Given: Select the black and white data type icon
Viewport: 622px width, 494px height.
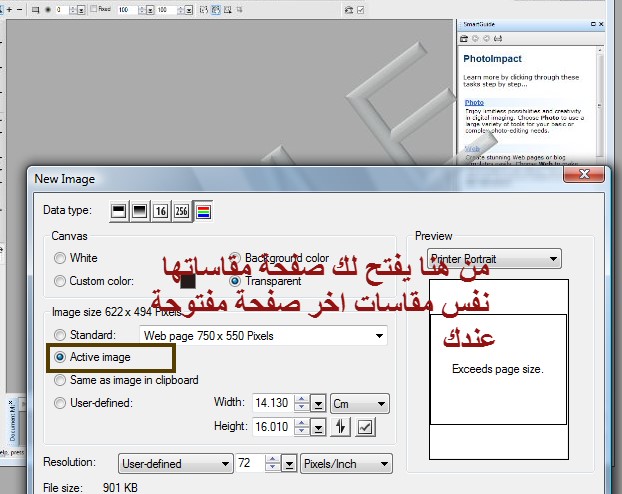Looking at the screenshot, I should pos(118,211).
